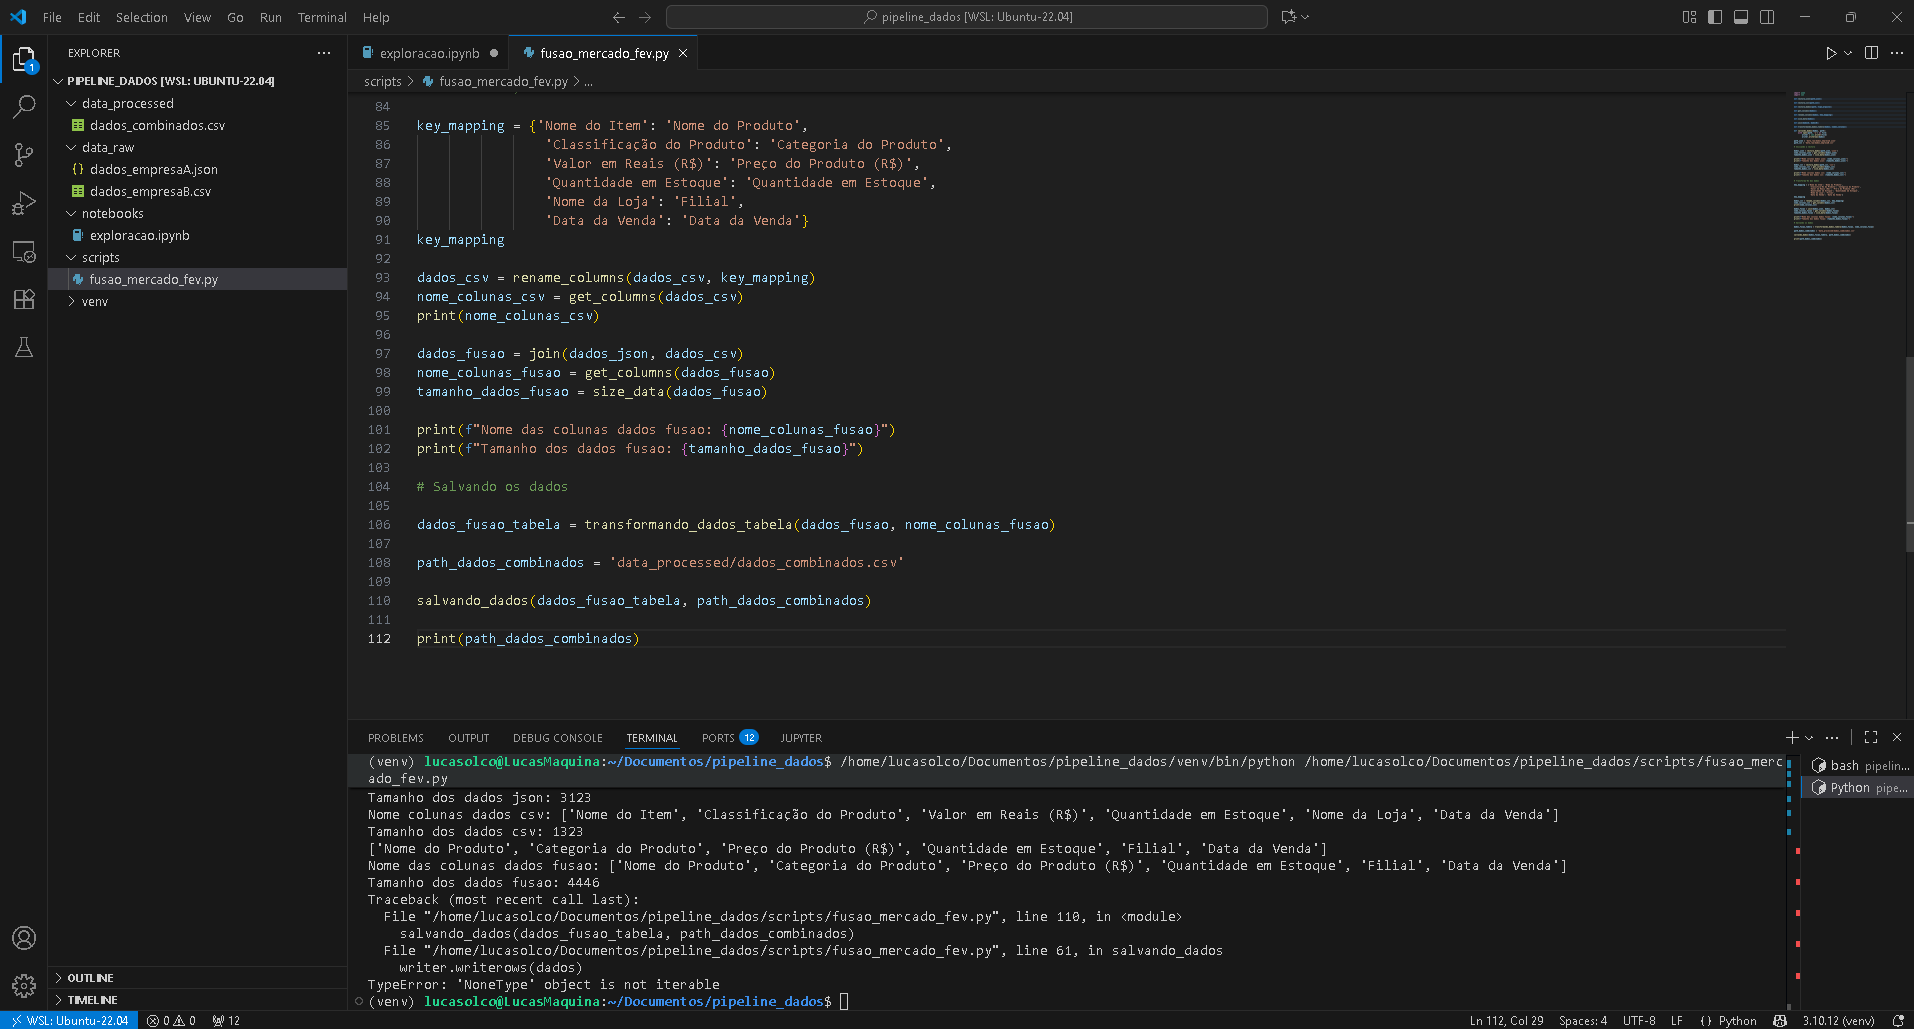Open the terminal launch profile dropdown
Viewport: 1914px width, 1029px height.
pyautogui.click(x=1809, y=737)
